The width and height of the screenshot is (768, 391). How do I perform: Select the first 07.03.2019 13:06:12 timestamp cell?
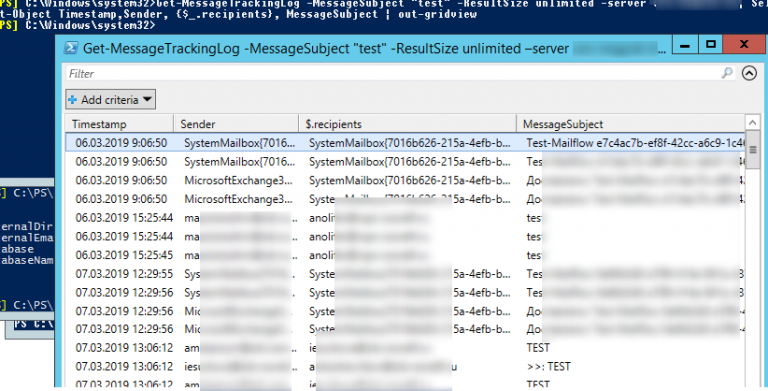[x=124, y=348]
